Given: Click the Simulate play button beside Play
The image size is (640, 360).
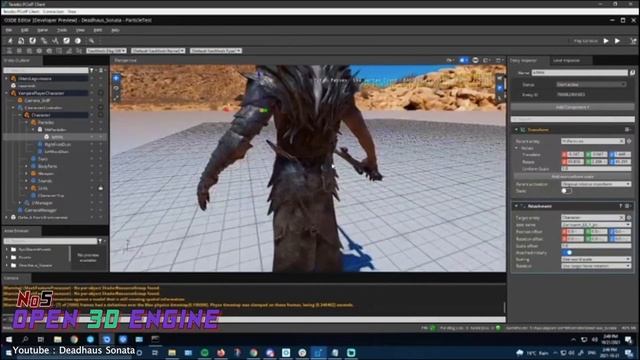Looking at the screenshot, I should 618,41.
